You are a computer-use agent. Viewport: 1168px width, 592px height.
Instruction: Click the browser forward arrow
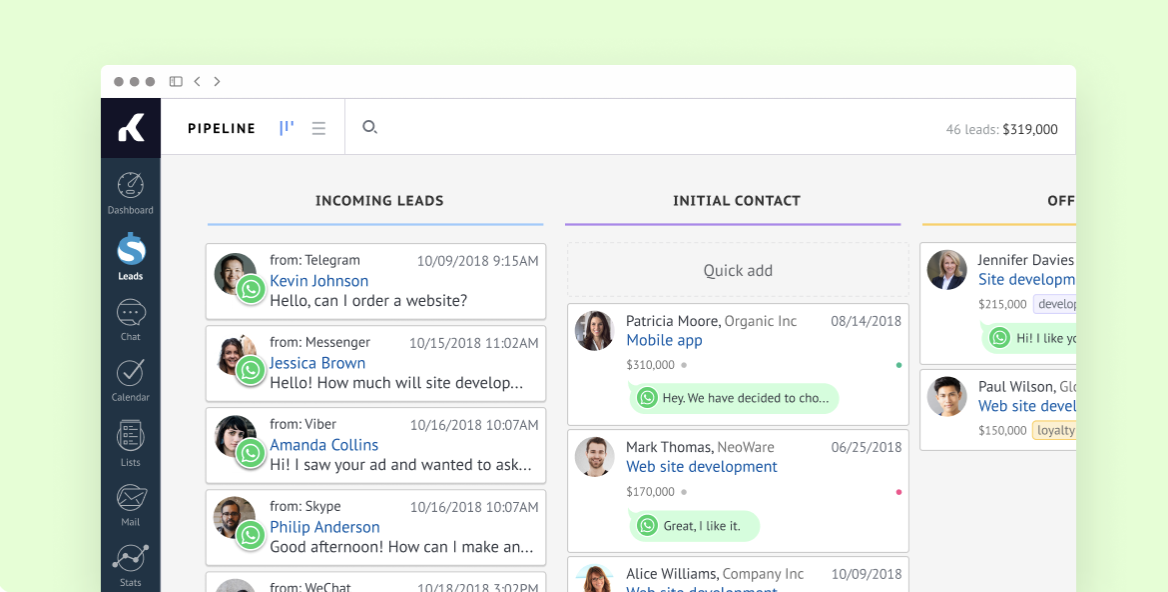[217, 81]
